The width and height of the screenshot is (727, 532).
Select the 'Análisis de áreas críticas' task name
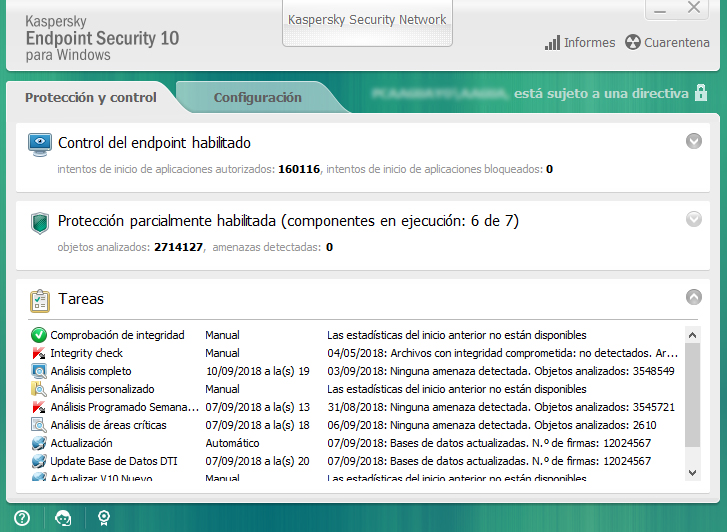point(108,425)
